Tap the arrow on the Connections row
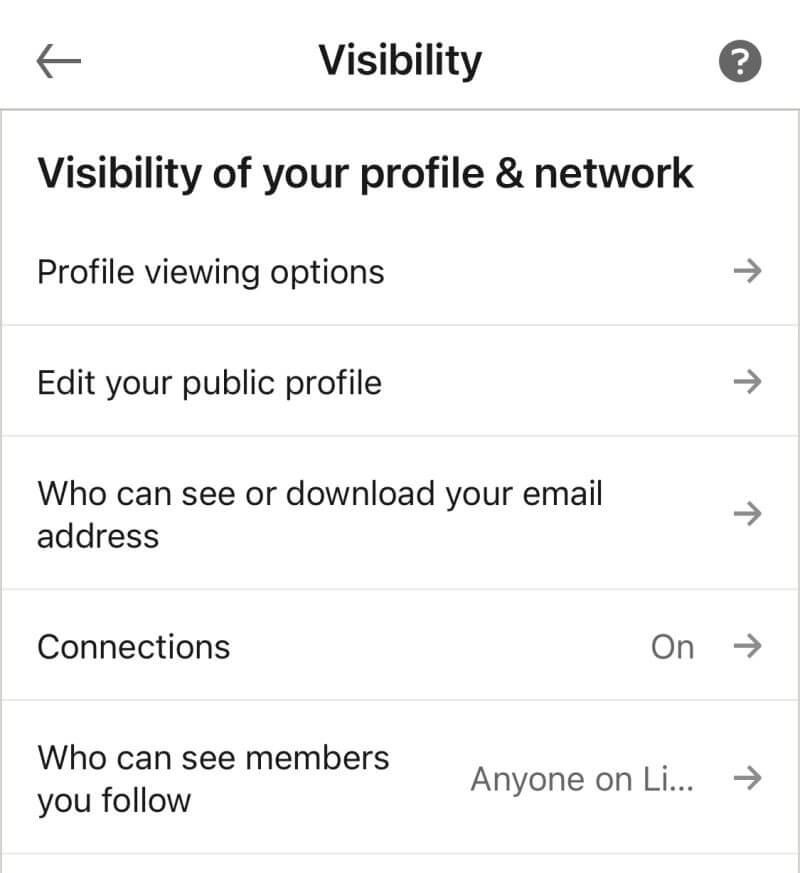Image resolution: width=800 pixels, height=873 pixels. coord(747,646)
